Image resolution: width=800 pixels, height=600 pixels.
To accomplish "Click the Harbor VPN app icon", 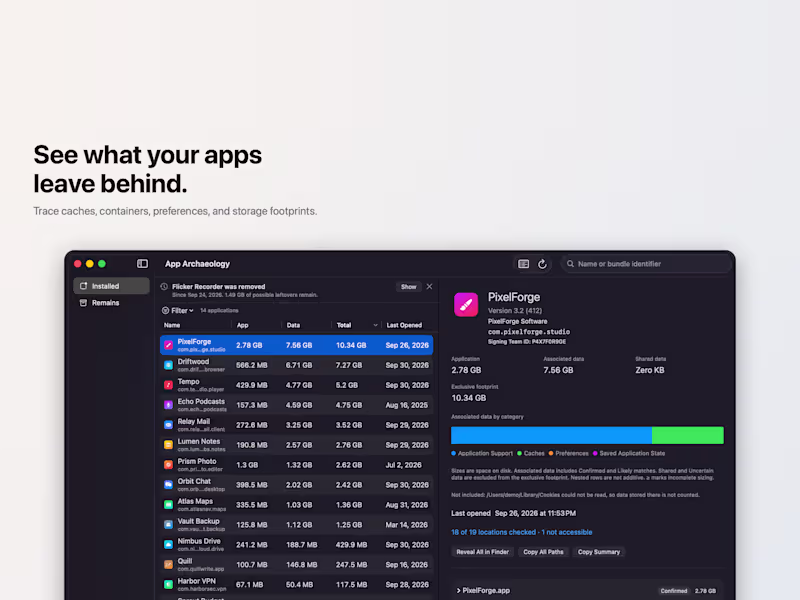I will click(168, 585).
